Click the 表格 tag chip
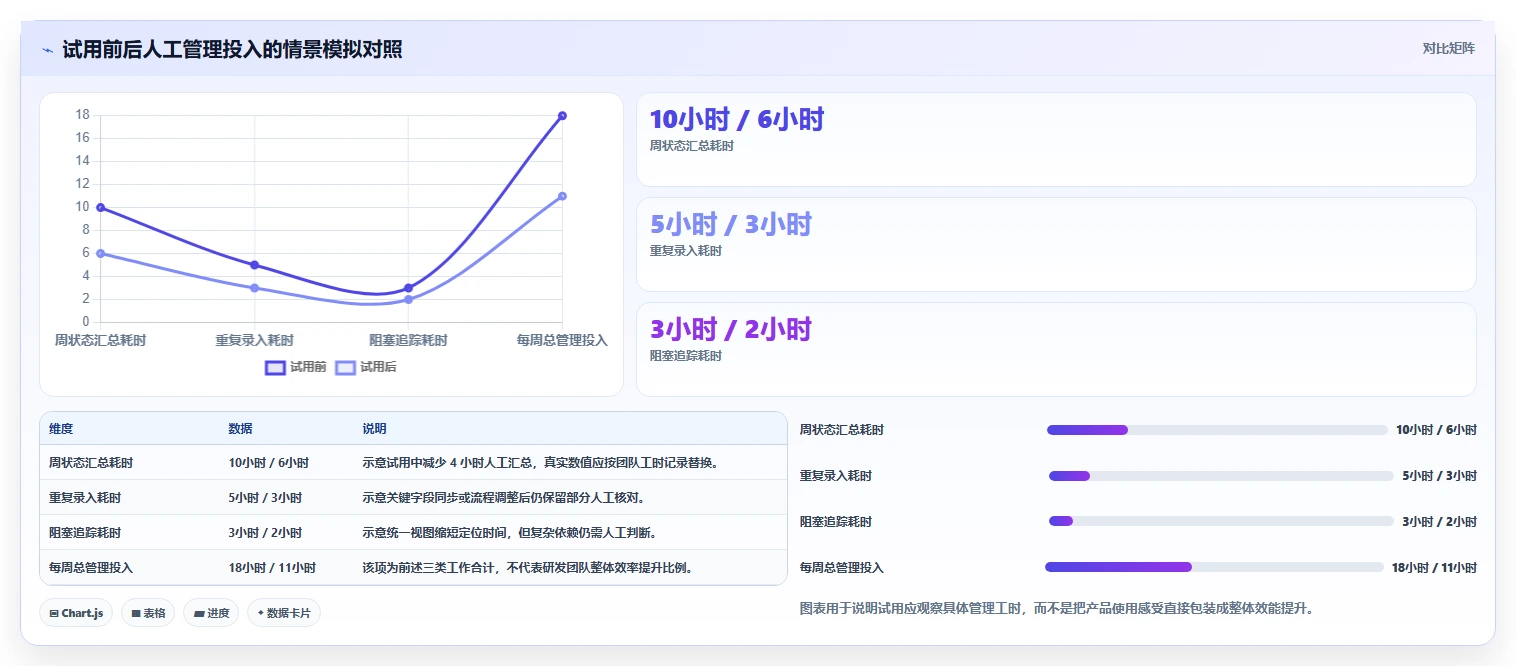The image size is (1516, 666). coord(148,613)
